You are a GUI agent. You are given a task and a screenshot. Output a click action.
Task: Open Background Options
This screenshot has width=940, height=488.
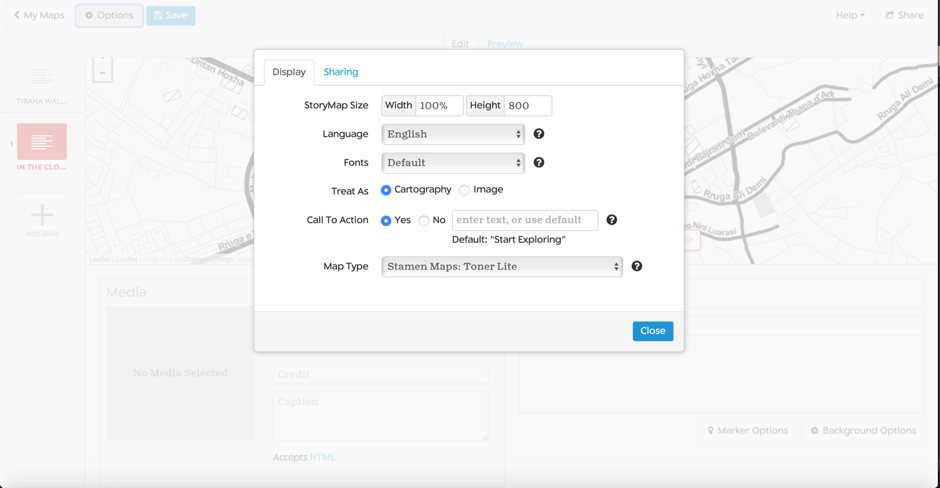coord(863,431)
